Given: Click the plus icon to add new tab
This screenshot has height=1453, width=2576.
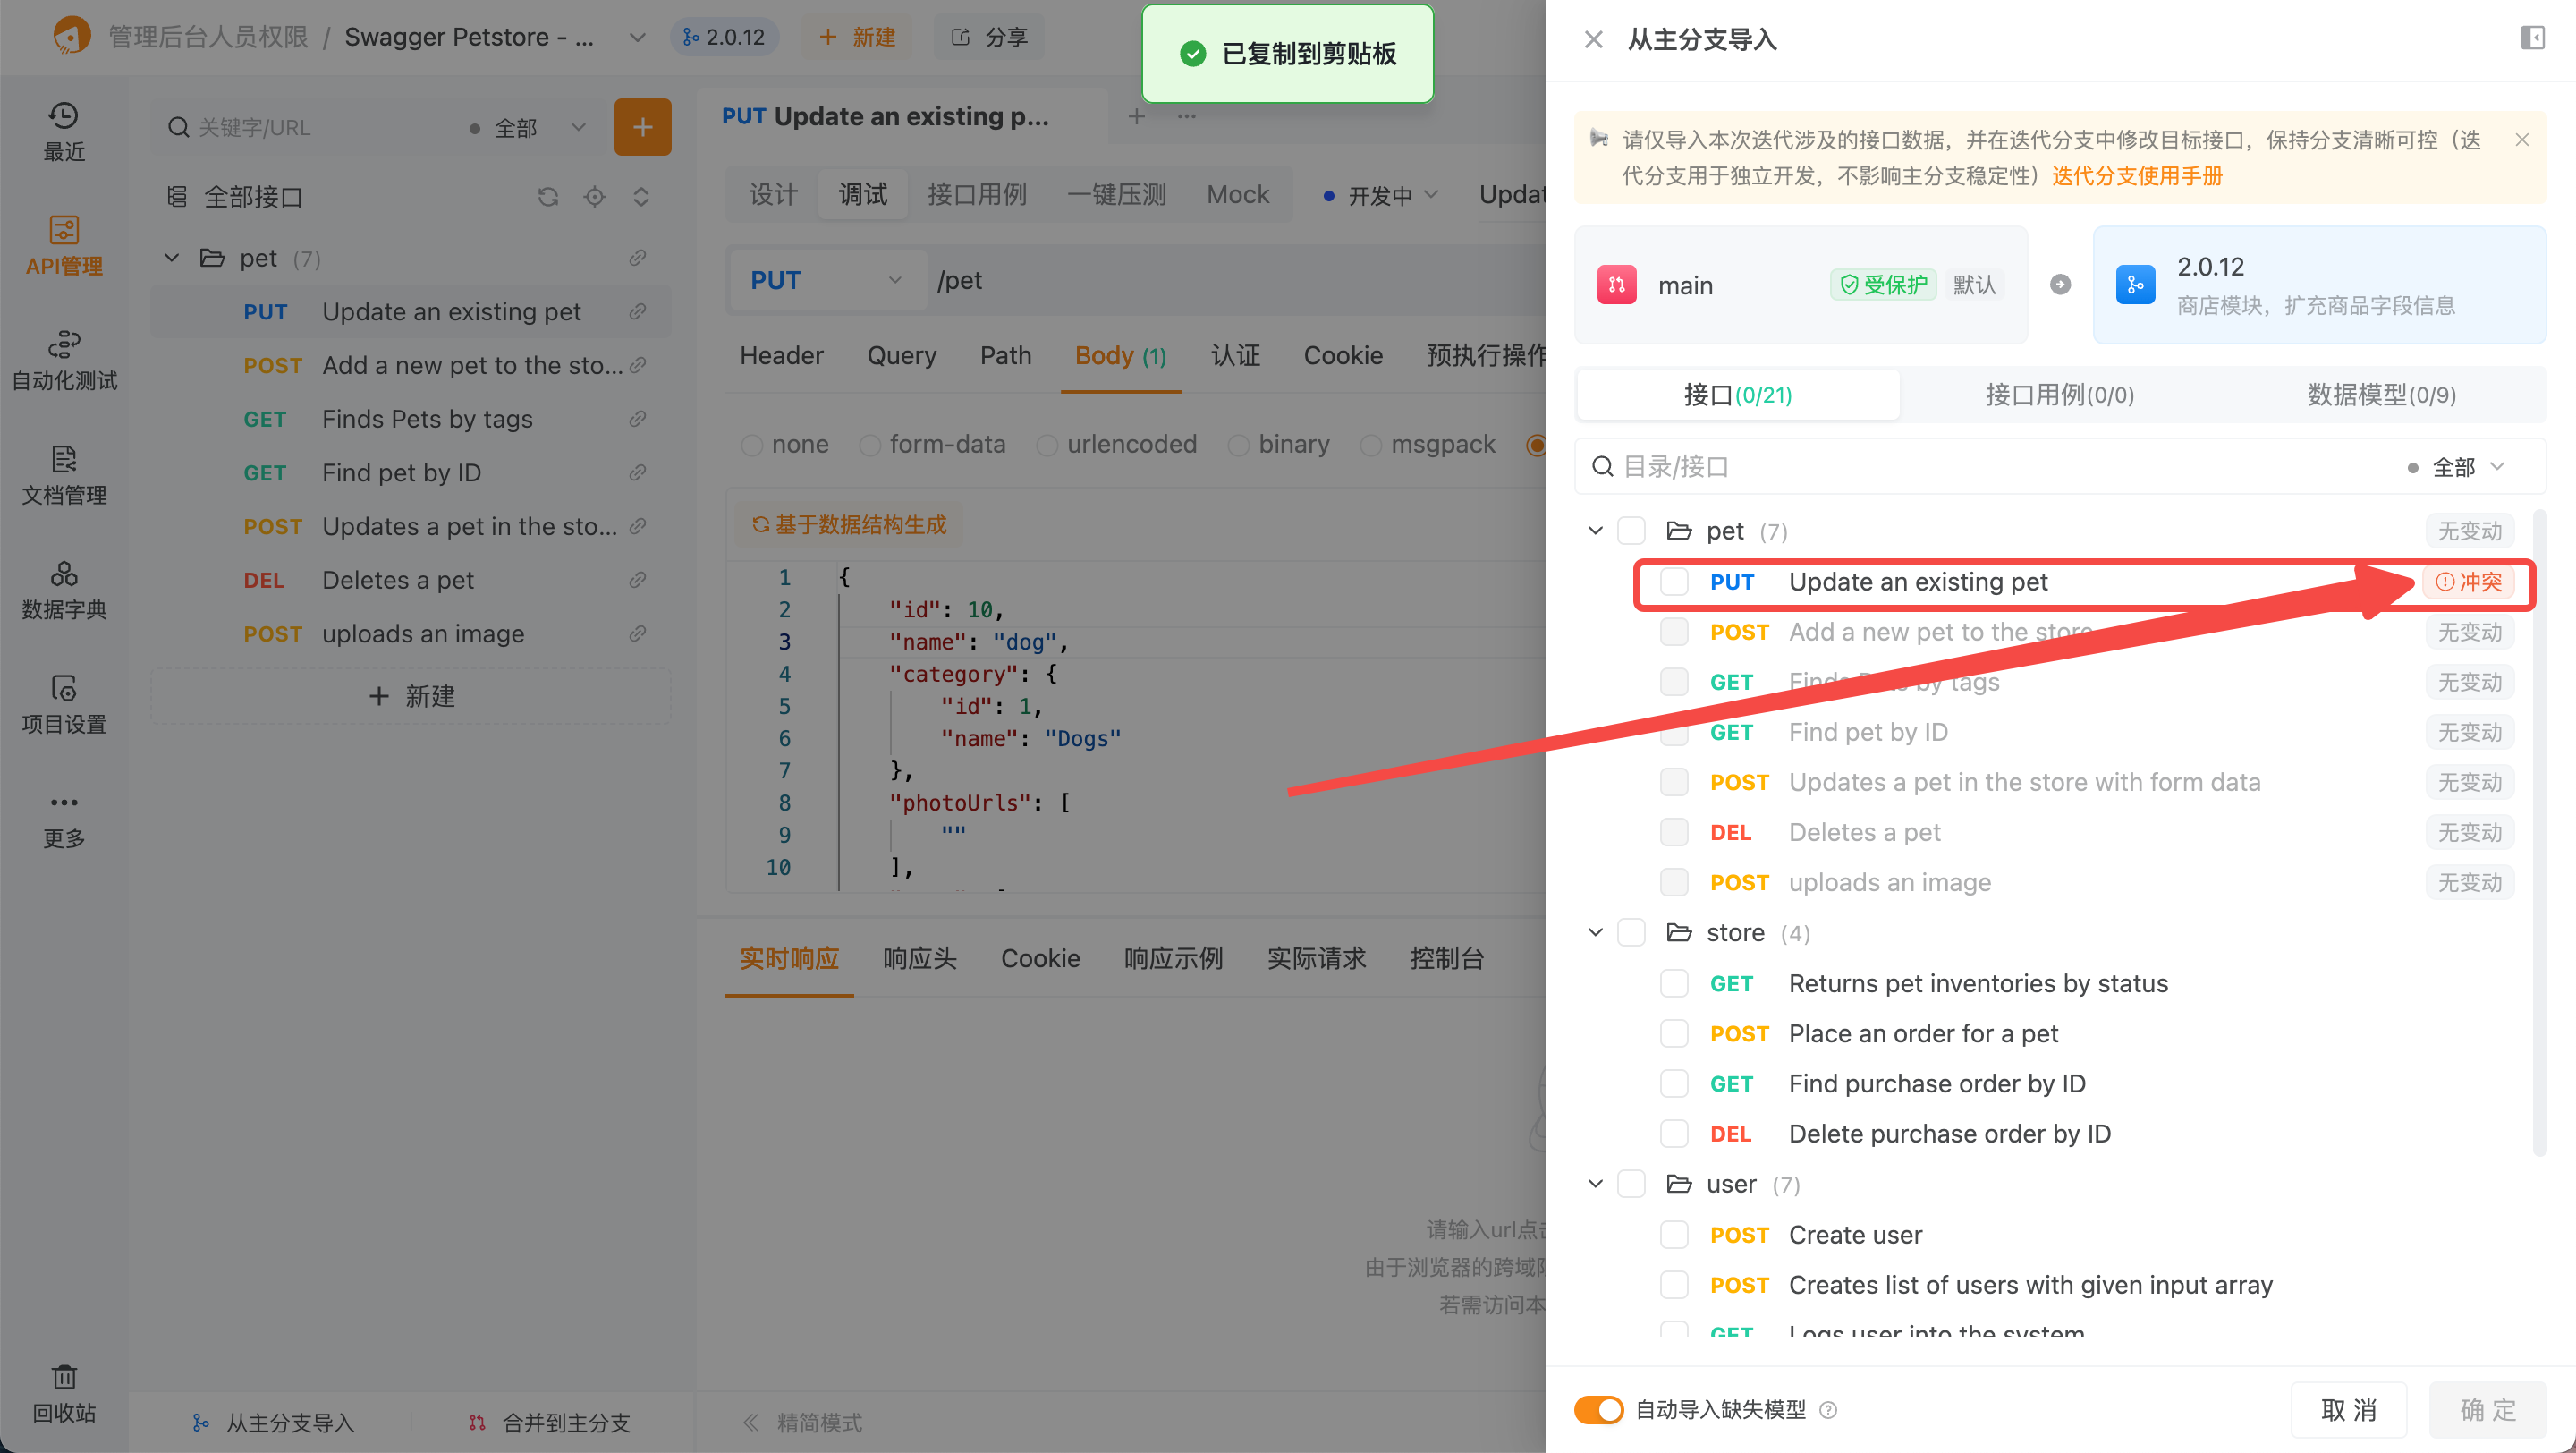Looking at the screenshot, I should point(1136,116).
